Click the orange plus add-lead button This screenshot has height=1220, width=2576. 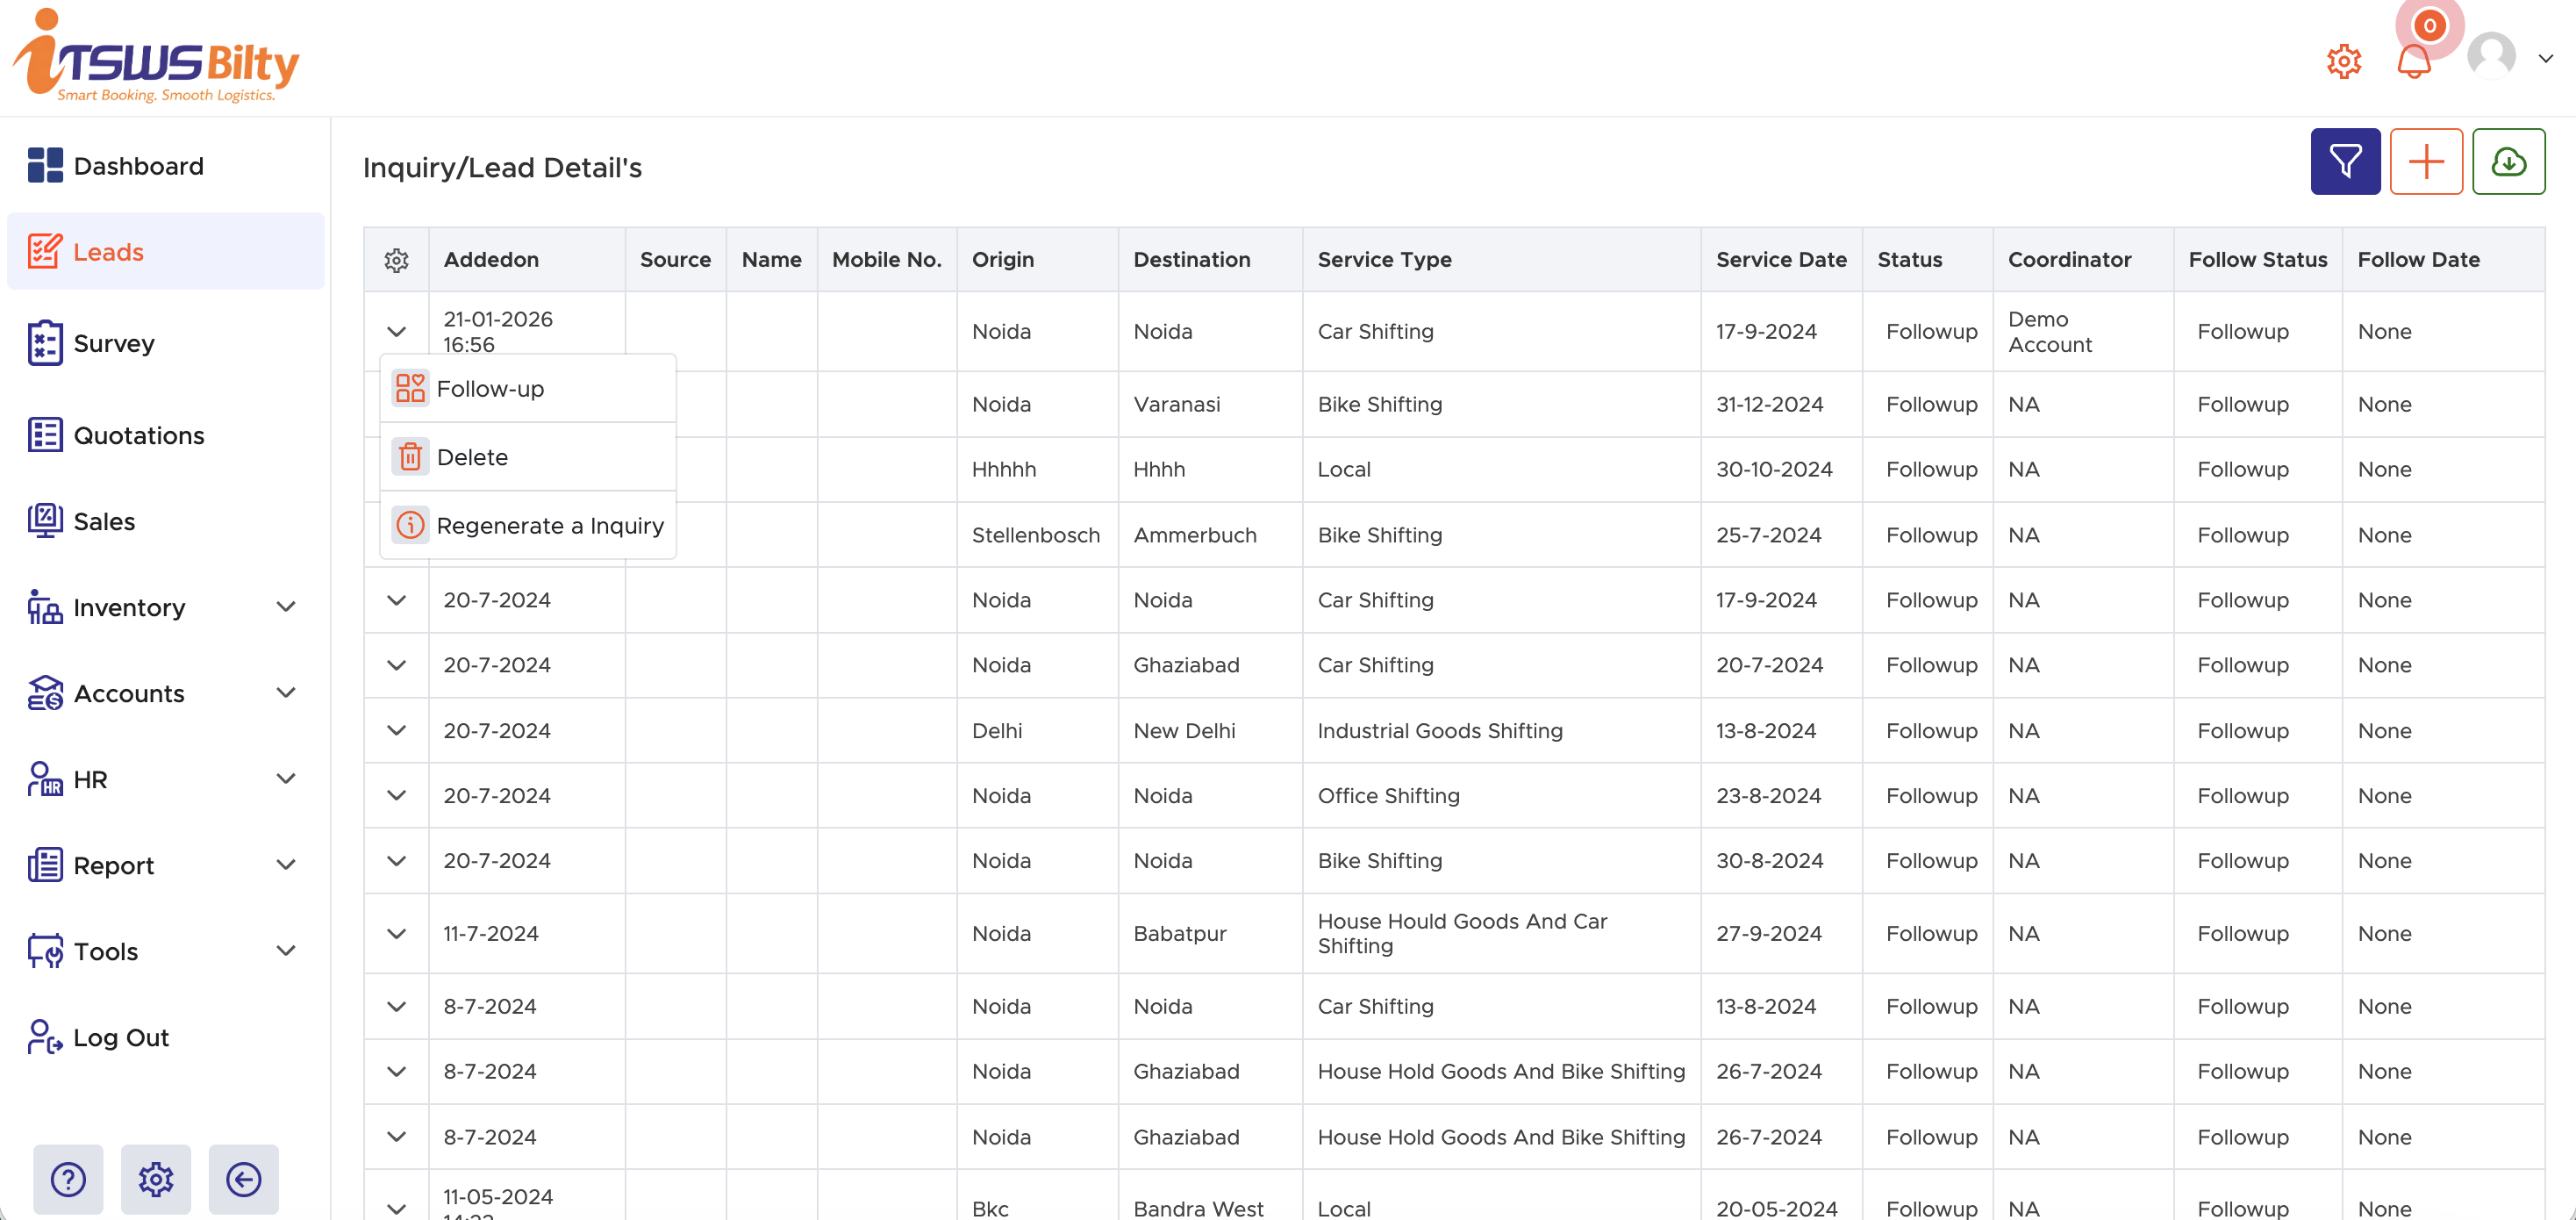(2425, 161)
